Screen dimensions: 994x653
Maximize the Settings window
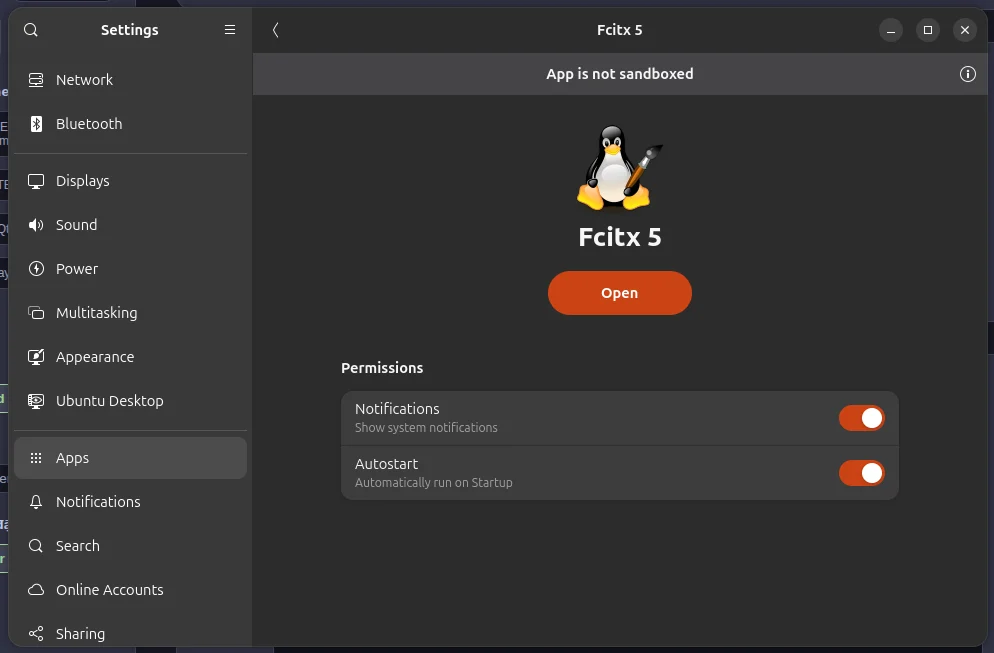(927, 30)
